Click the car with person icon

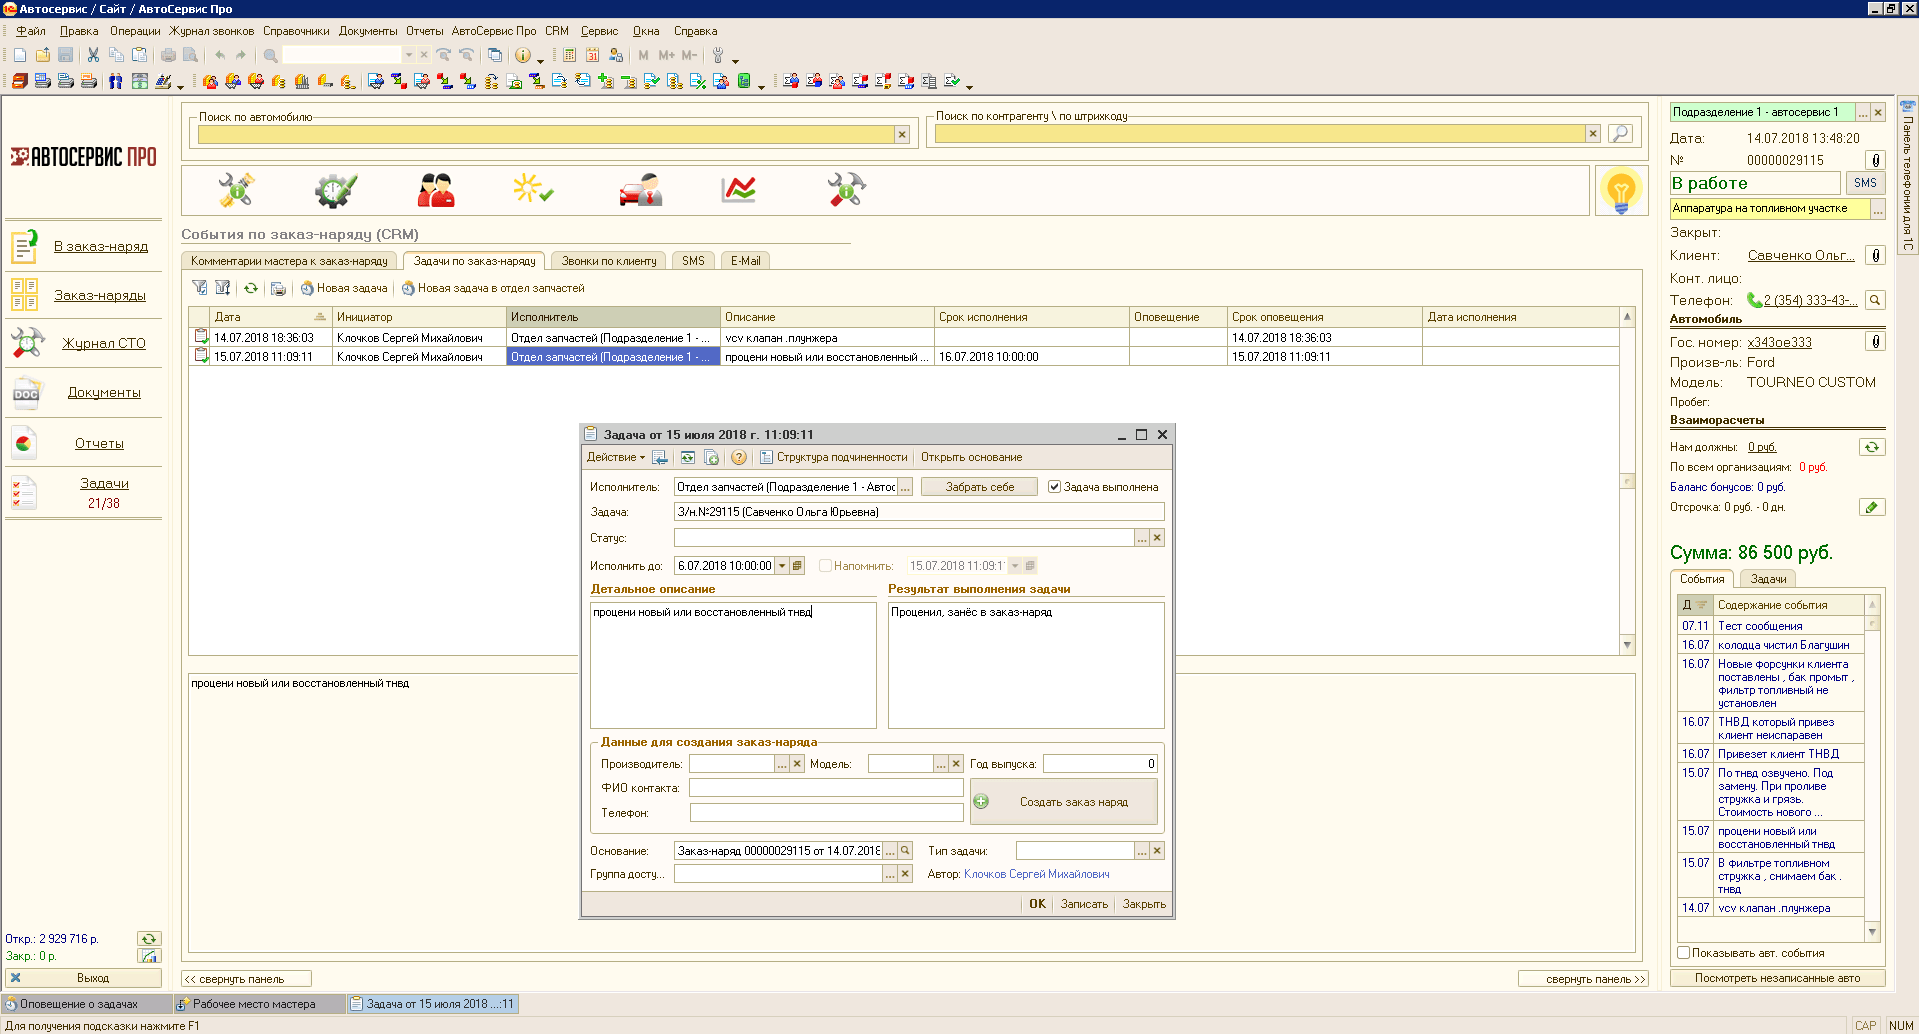tap(640, 189)
